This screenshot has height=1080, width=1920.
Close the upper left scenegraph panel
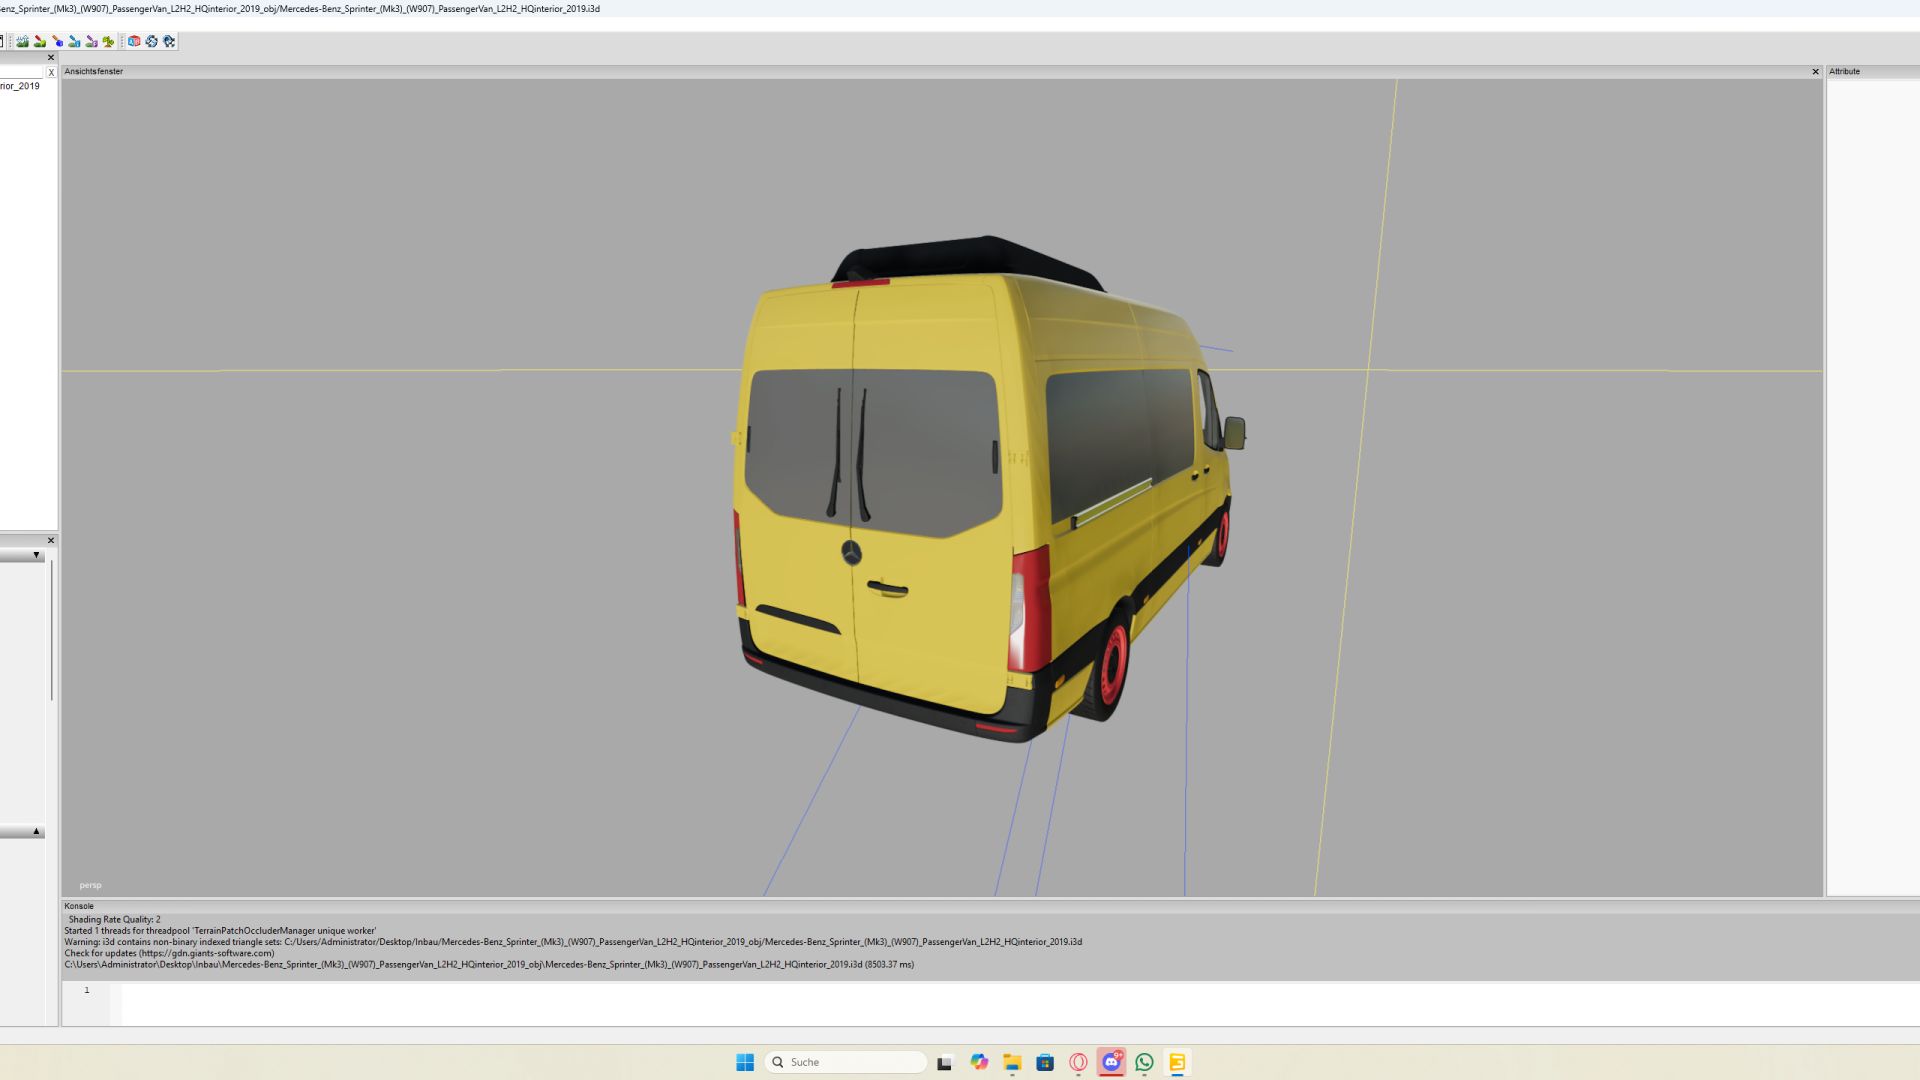[x=51, y=57]
